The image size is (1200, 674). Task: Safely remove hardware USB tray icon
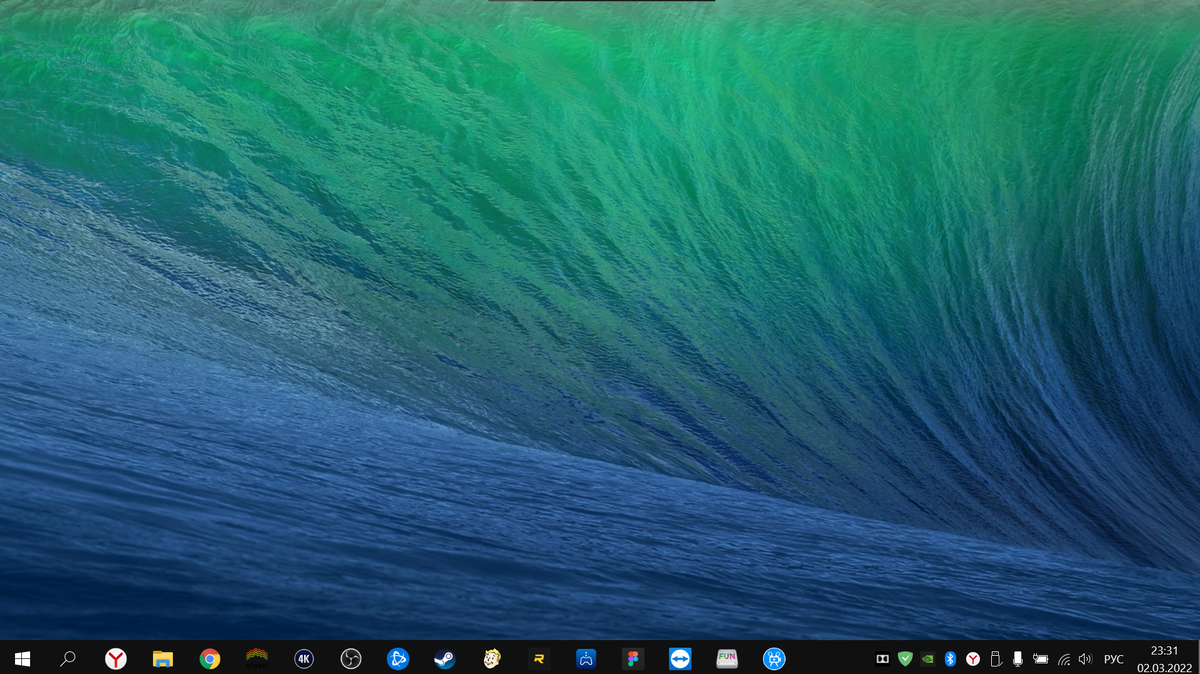[995, 659]
